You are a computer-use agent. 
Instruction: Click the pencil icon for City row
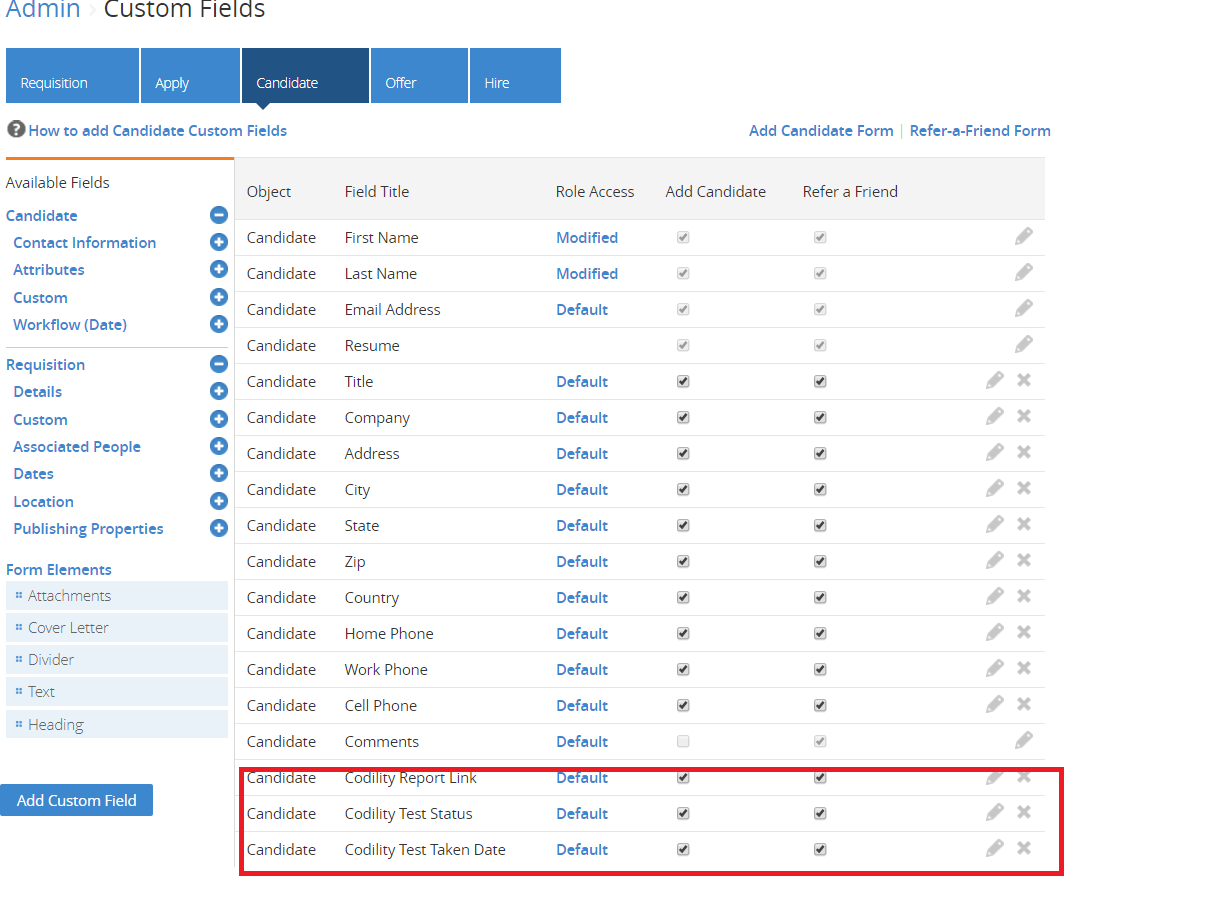coord(994,489)
